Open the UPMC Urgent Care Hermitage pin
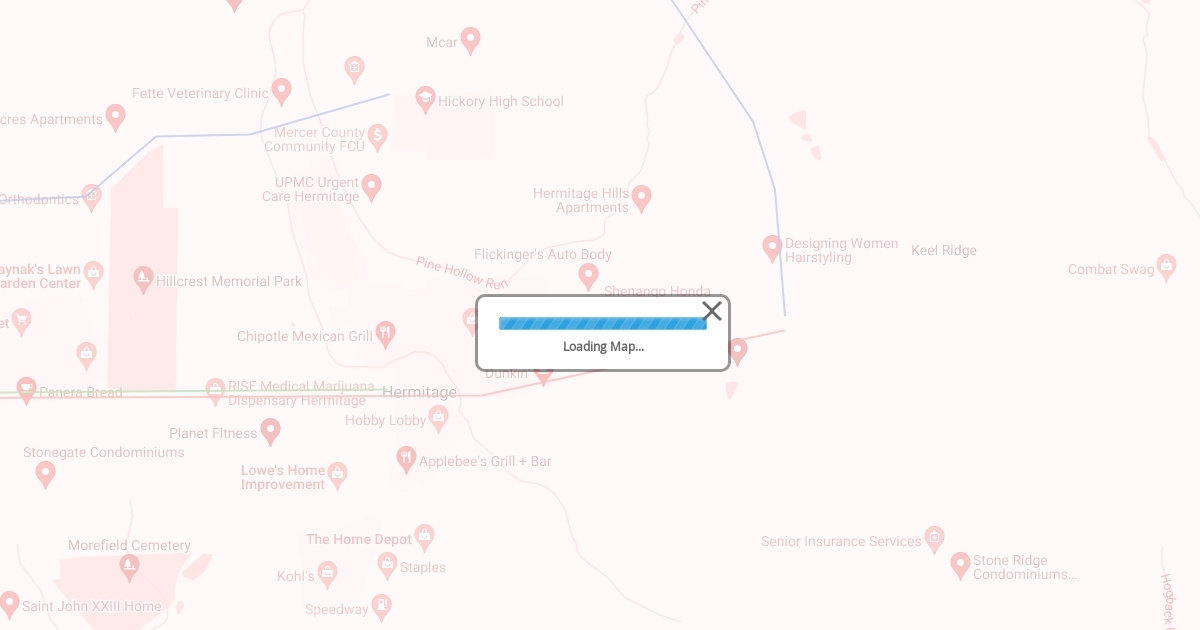This screenshot has width=1200, height=630. point(371,187)
